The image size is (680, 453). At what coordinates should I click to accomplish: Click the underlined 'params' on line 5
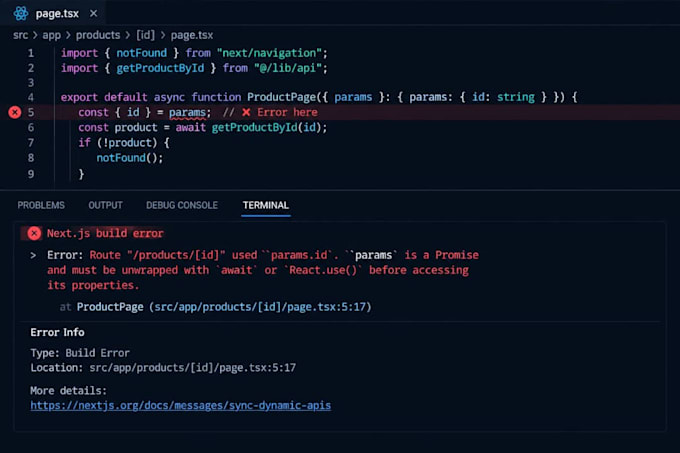point(187,112)
